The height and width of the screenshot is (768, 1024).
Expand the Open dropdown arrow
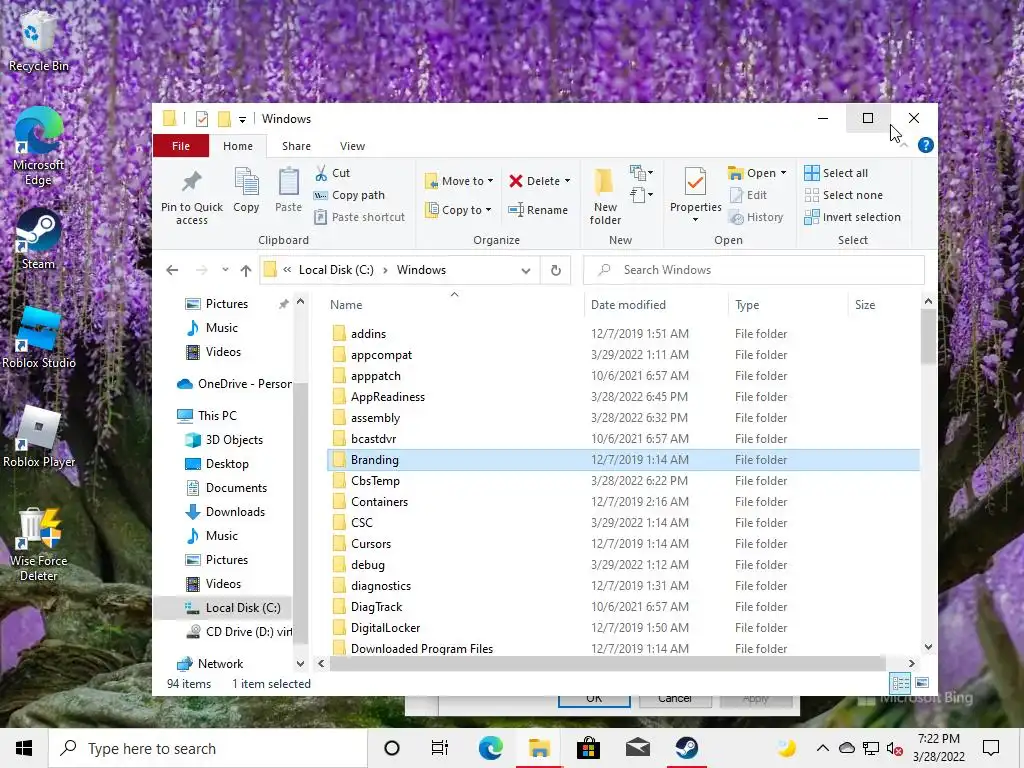(784, 173)
